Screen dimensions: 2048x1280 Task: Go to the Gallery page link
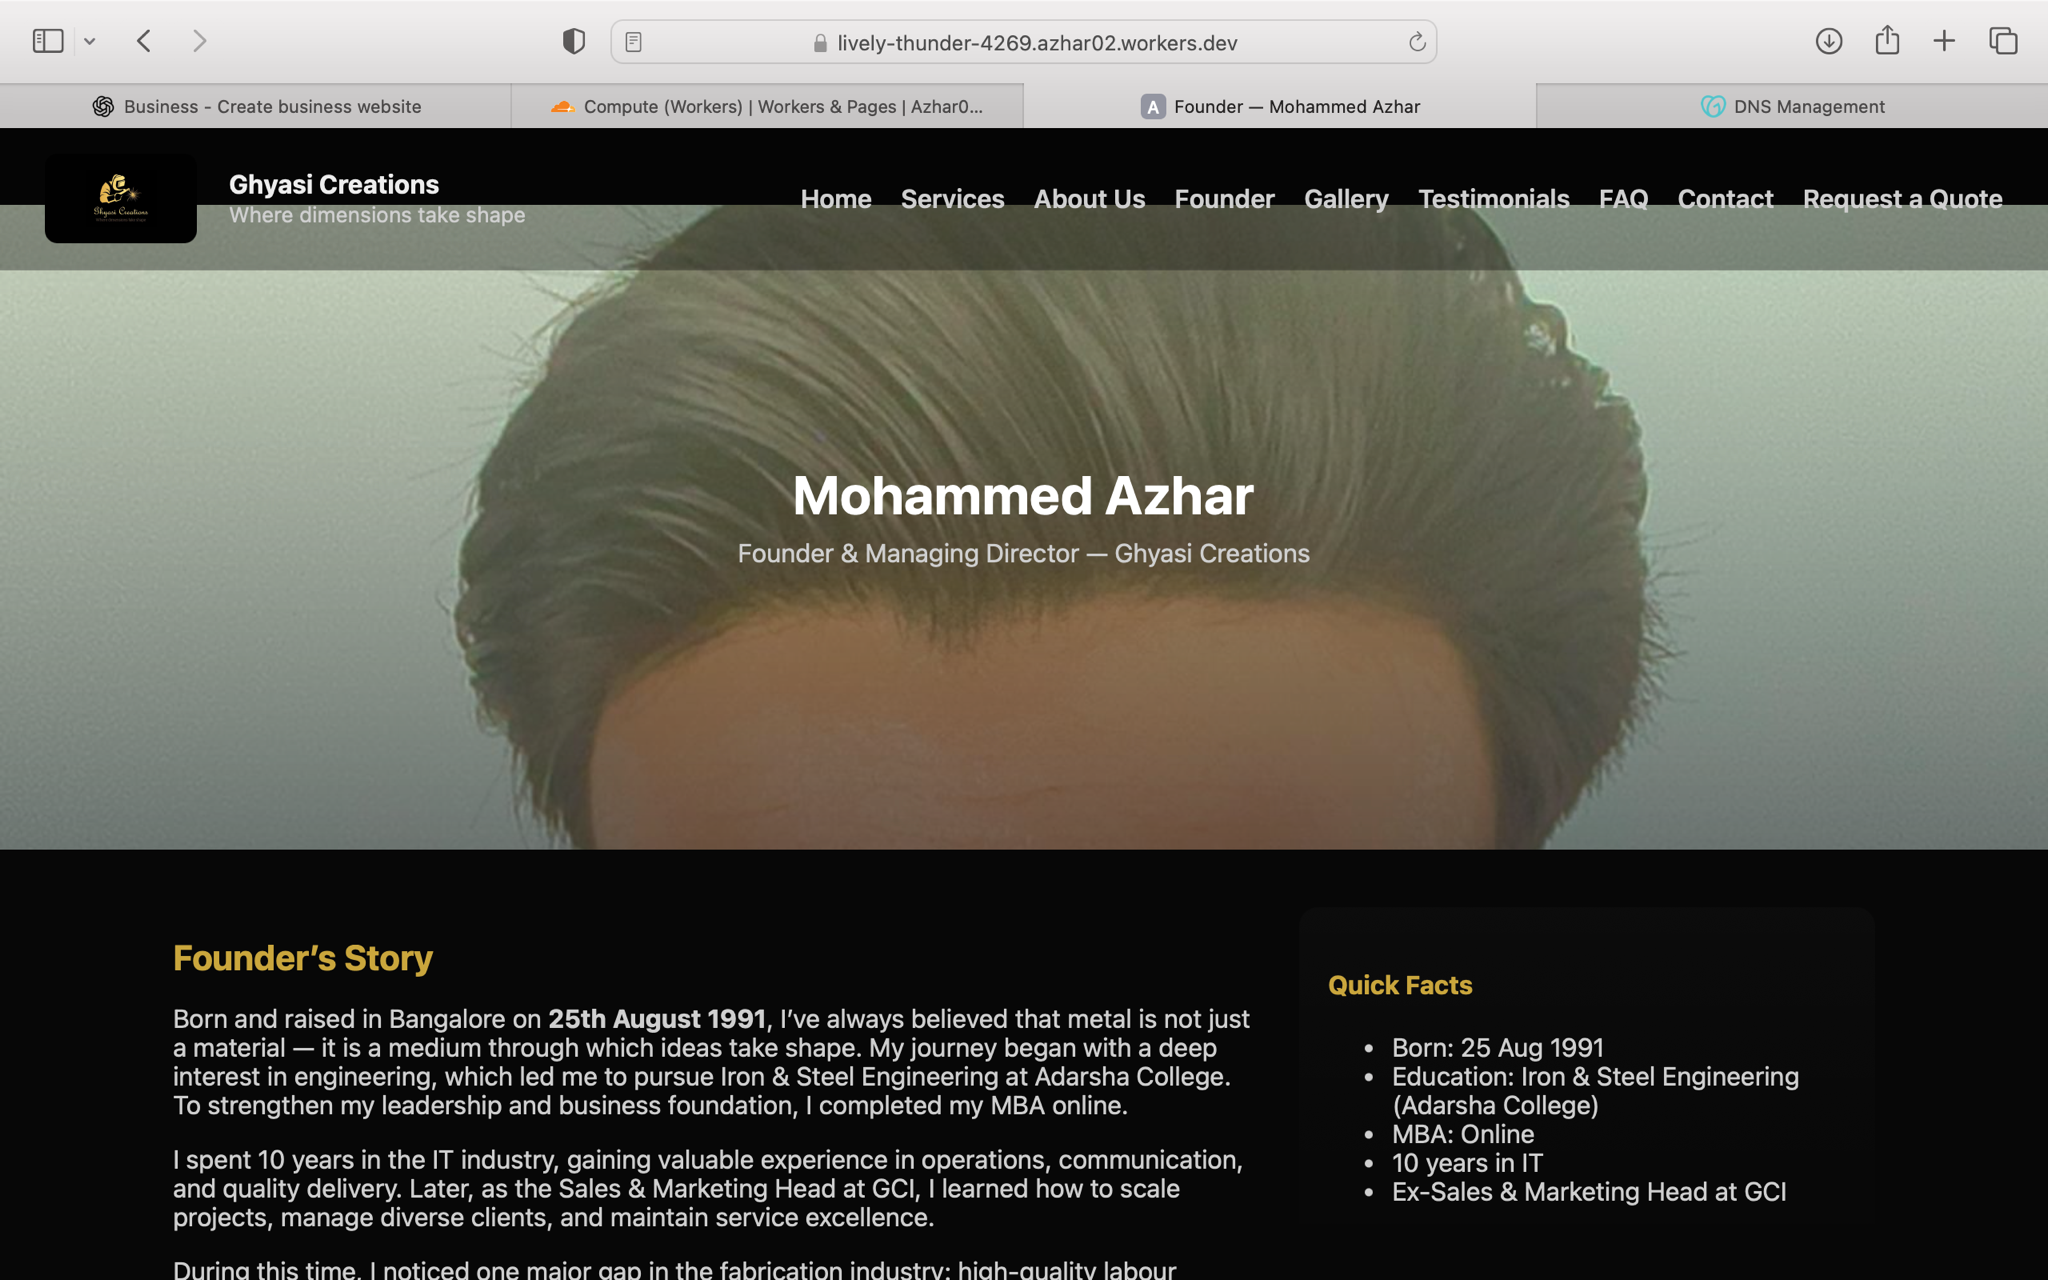point(1346,199)
